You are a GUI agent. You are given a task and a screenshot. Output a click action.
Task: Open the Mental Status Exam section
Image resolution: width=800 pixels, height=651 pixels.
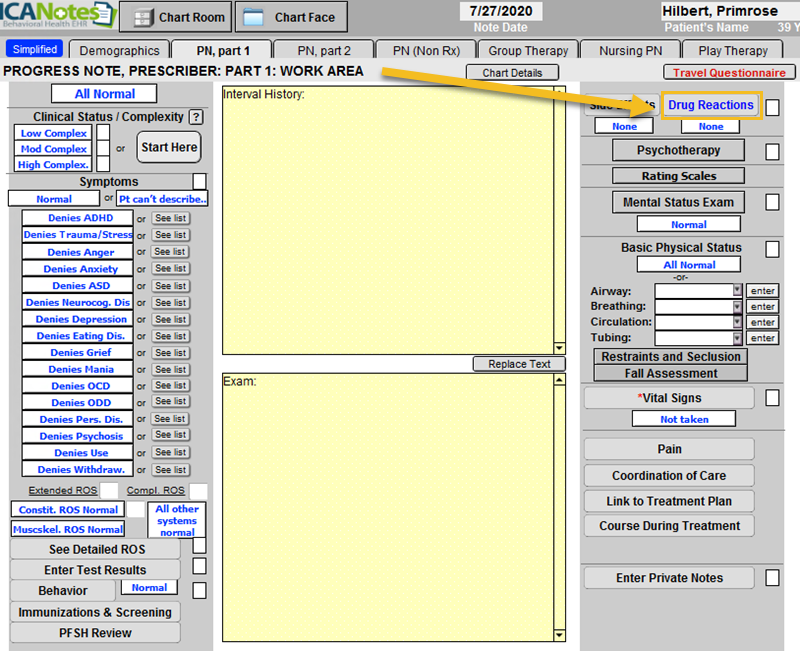678,202
